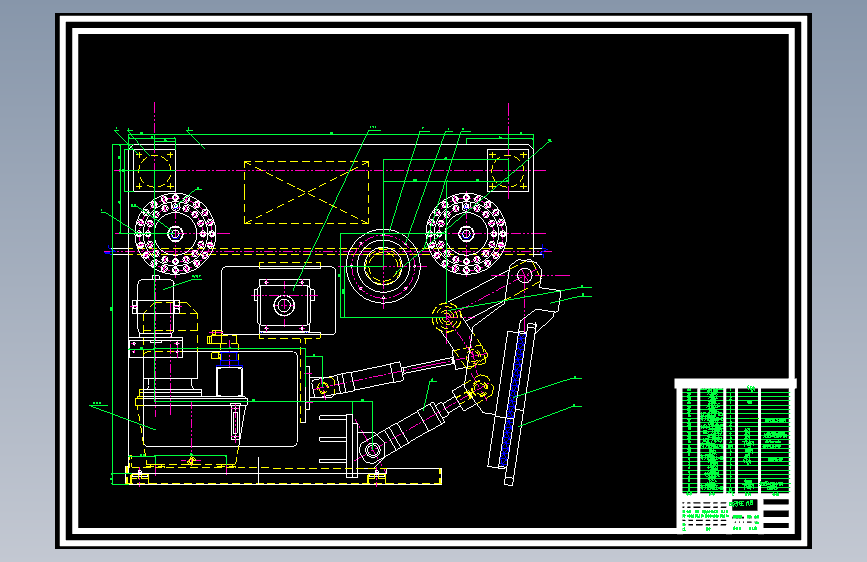
Task: Select the yellow dashed rectangle with X
Action: [306, 192]
